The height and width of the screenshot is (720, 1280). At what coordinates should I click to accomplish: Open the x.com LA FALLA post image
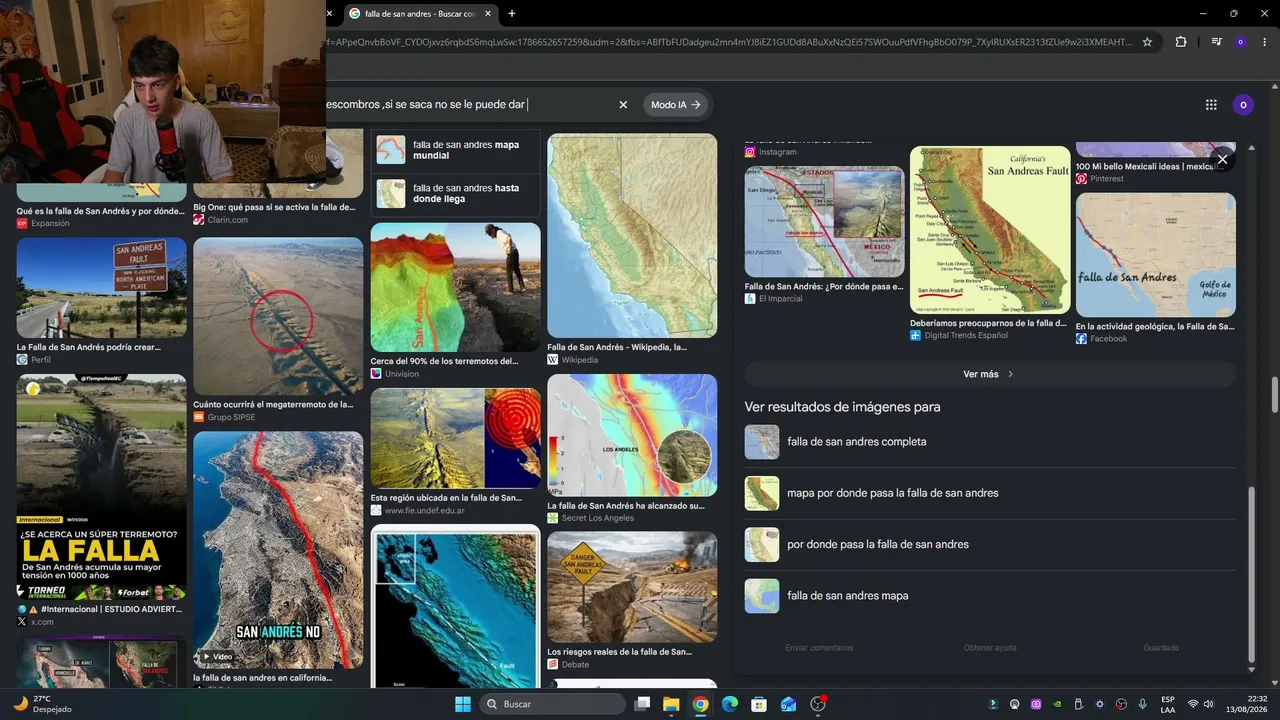(x=101, y=487)
